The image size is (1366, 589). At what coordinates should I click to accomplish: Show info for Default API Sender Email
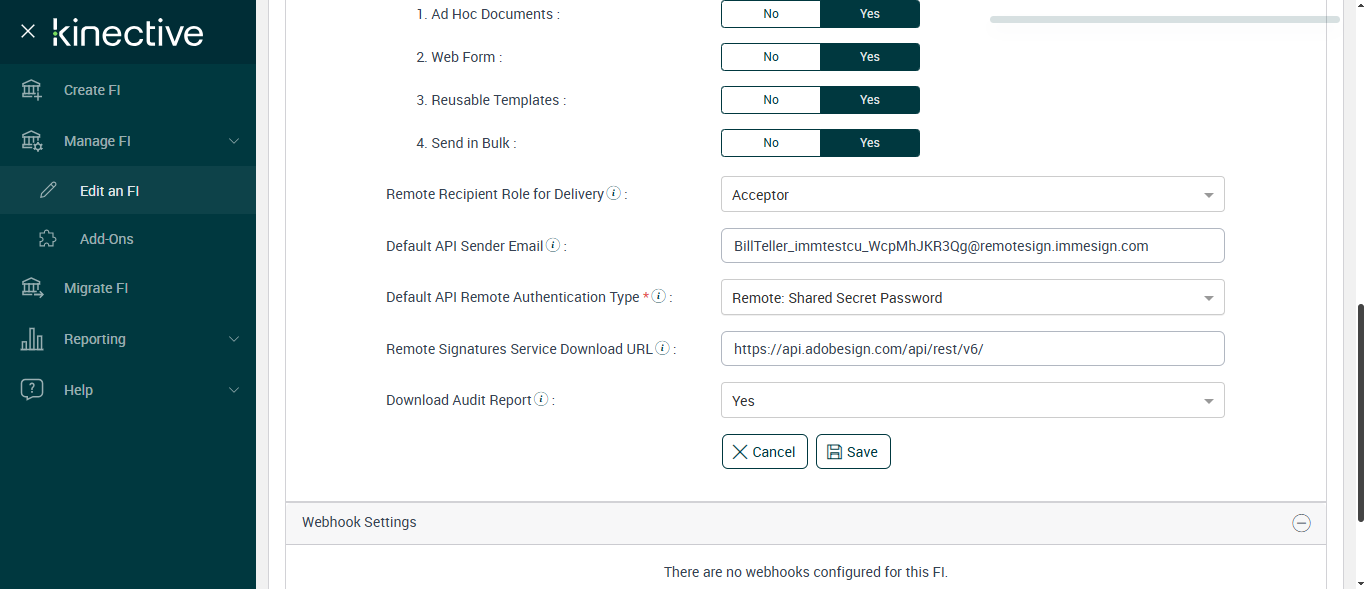(x=553, y=245)
